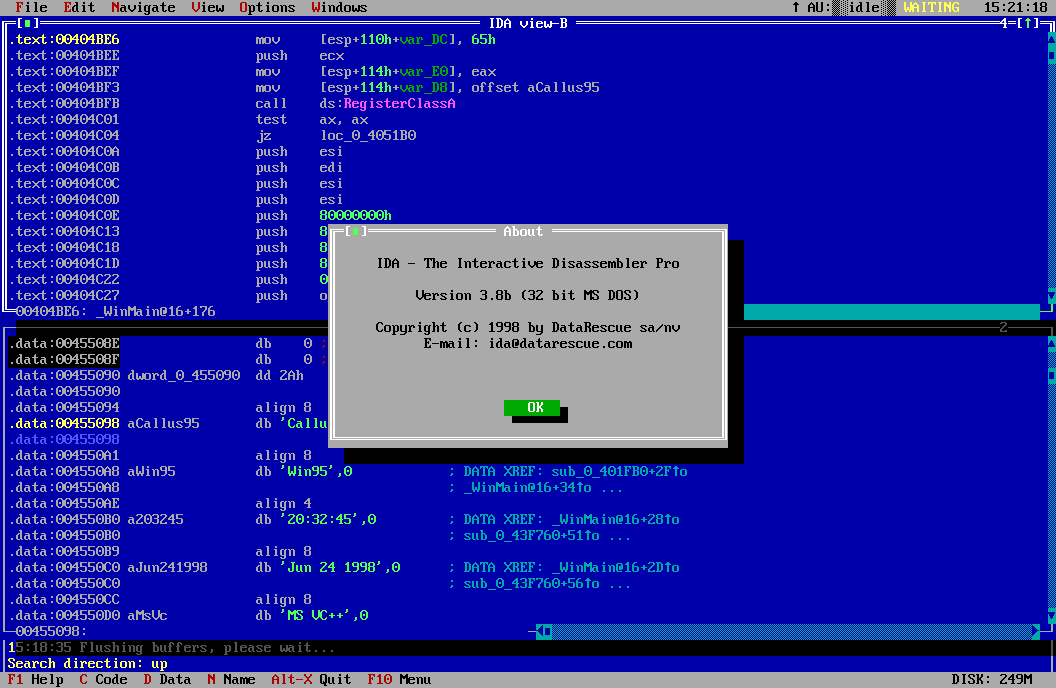Click F10 Menu in the bottom bar
The width and height of the screenshot is (1056, 688).
(x=399, y=679)
